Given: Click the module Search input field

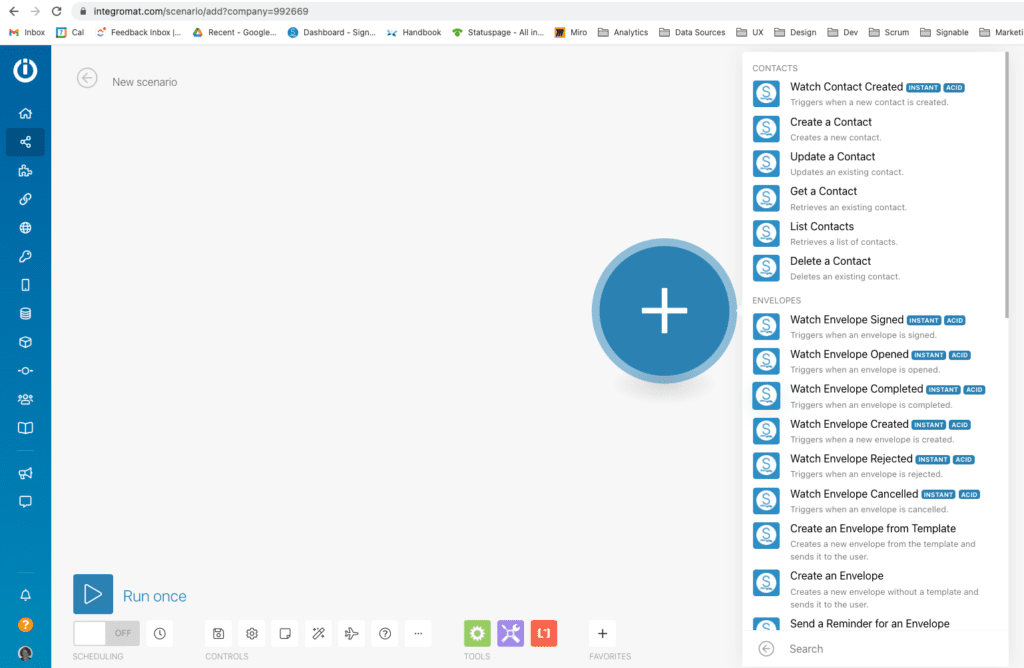Looking at the screenshot, I should (880, 649).
